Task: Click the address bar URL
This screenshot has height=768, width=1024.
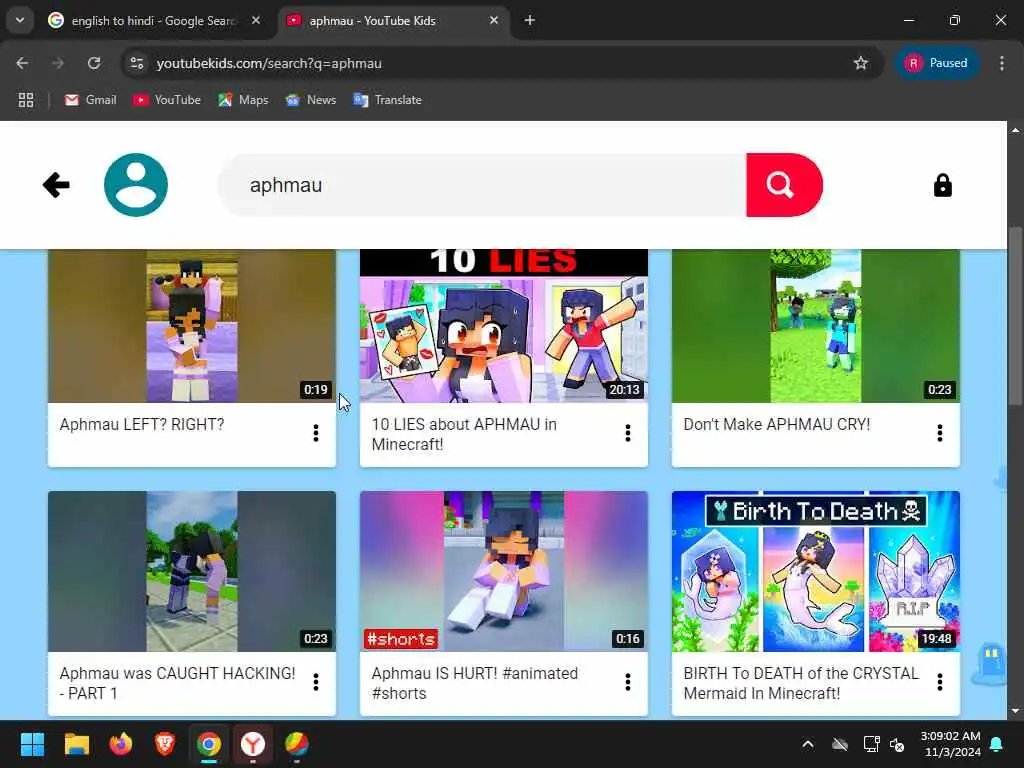Action: coord(269,63)
